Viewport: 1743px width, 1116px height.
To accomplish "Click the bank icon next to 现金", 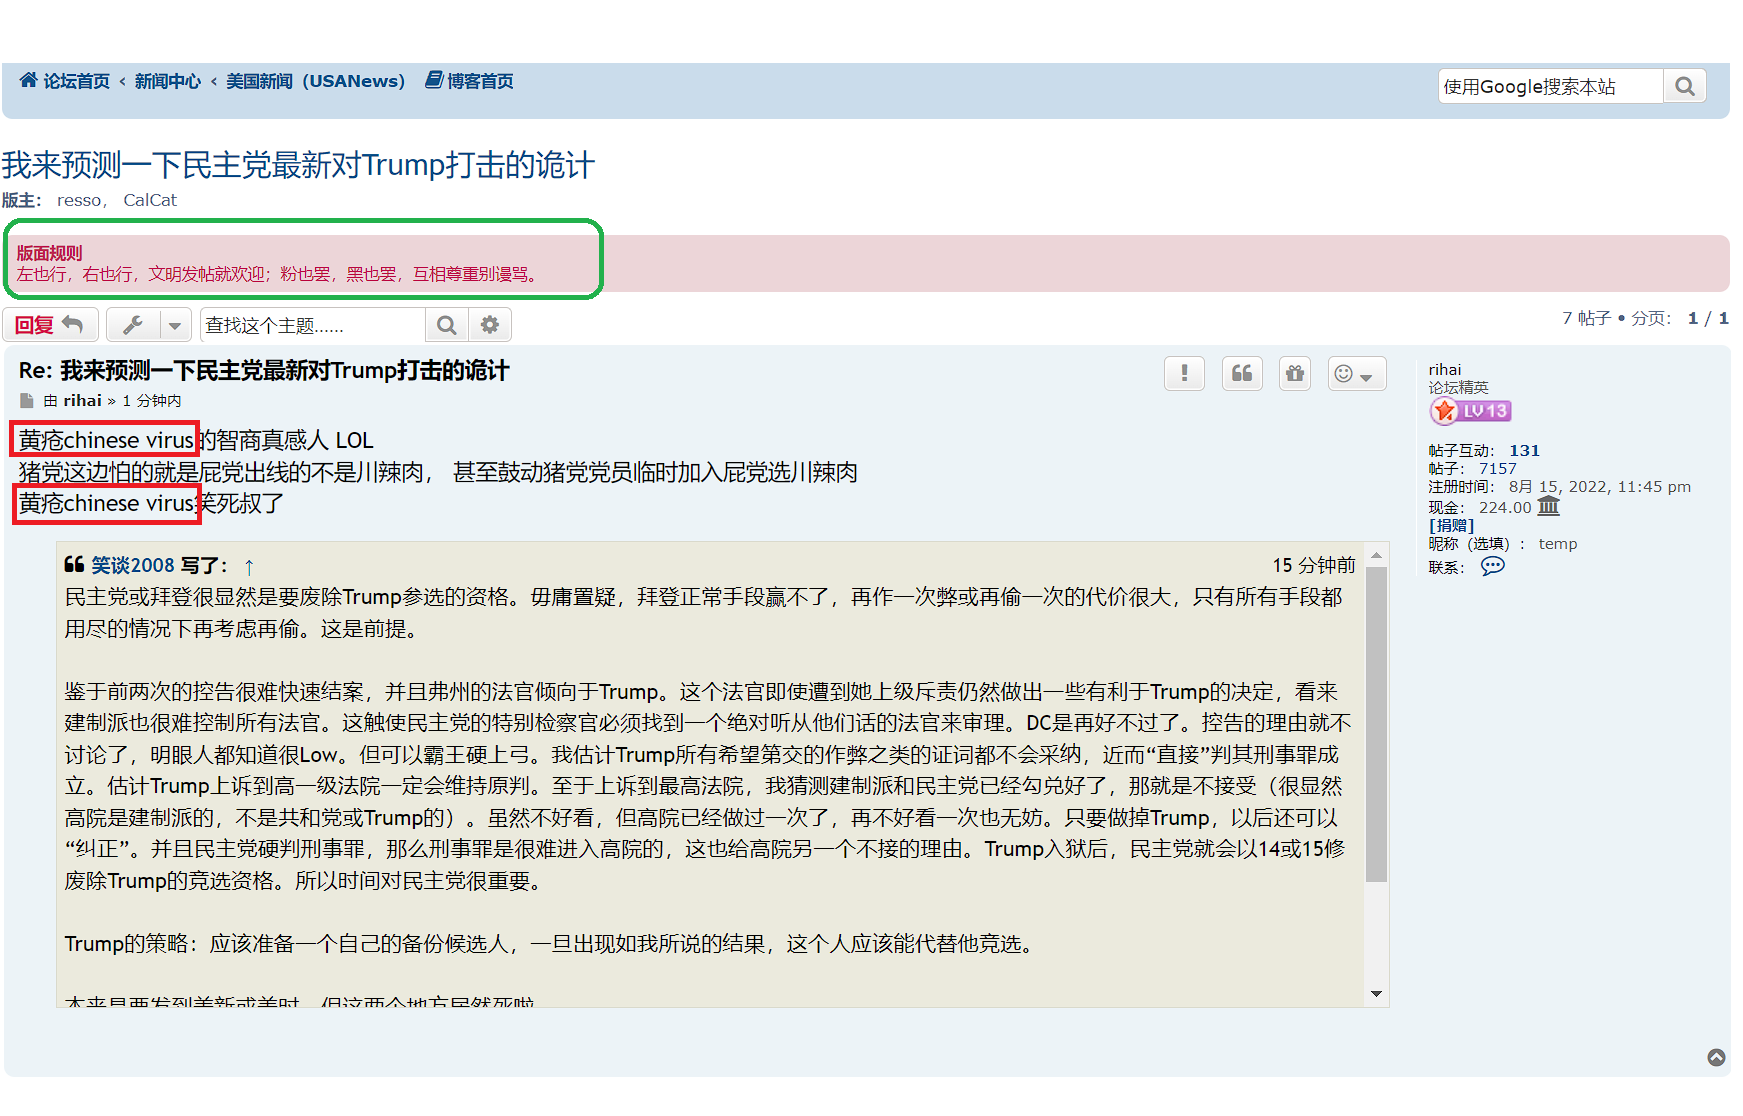I will [x=1548, y=506].
